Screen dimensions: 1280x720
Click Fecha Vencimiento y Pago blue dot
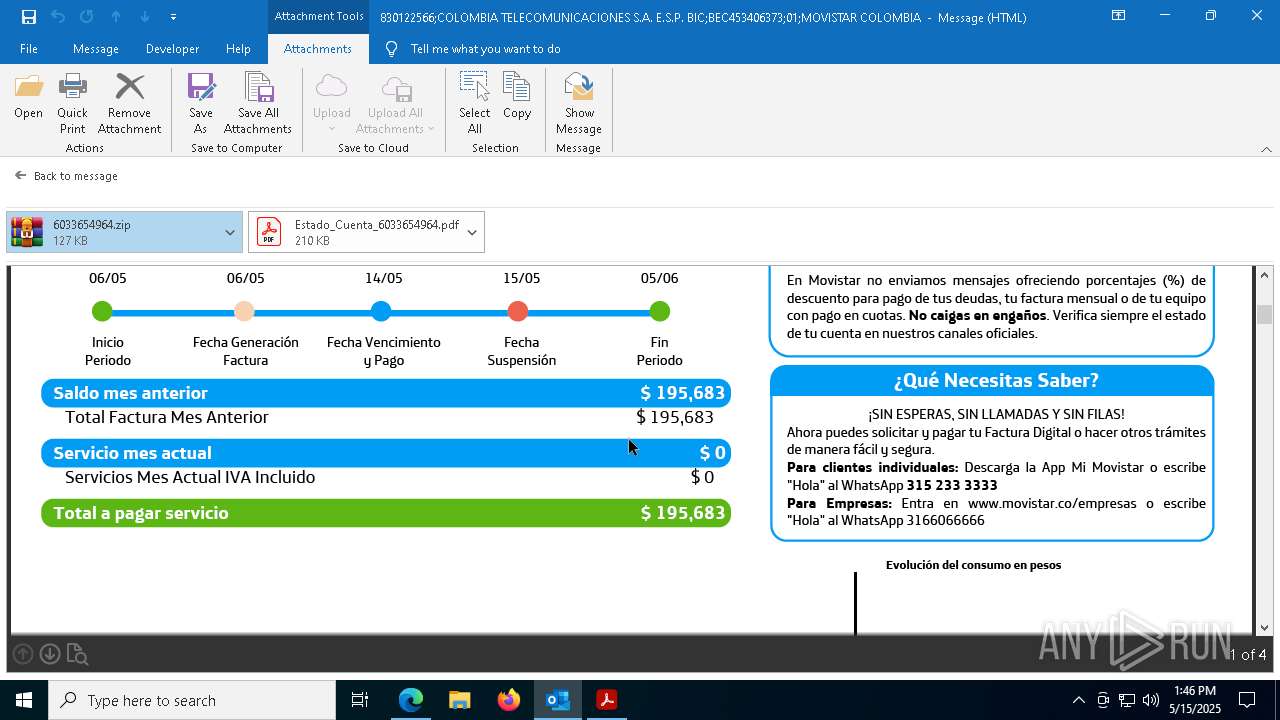click(x=381, y=312)
